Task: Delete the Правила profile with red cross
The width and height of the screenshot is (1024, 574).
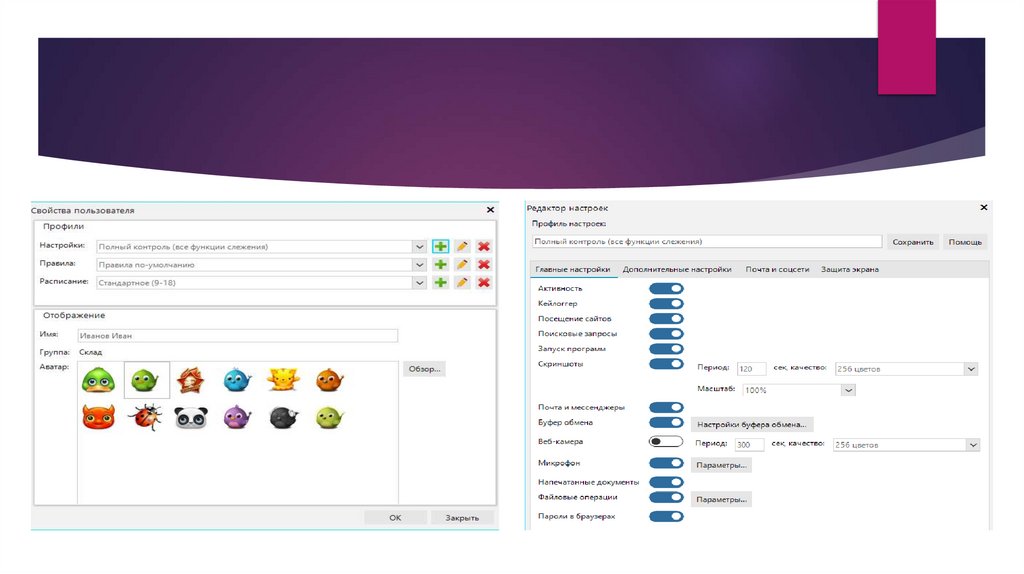Action: click(483, 264)
